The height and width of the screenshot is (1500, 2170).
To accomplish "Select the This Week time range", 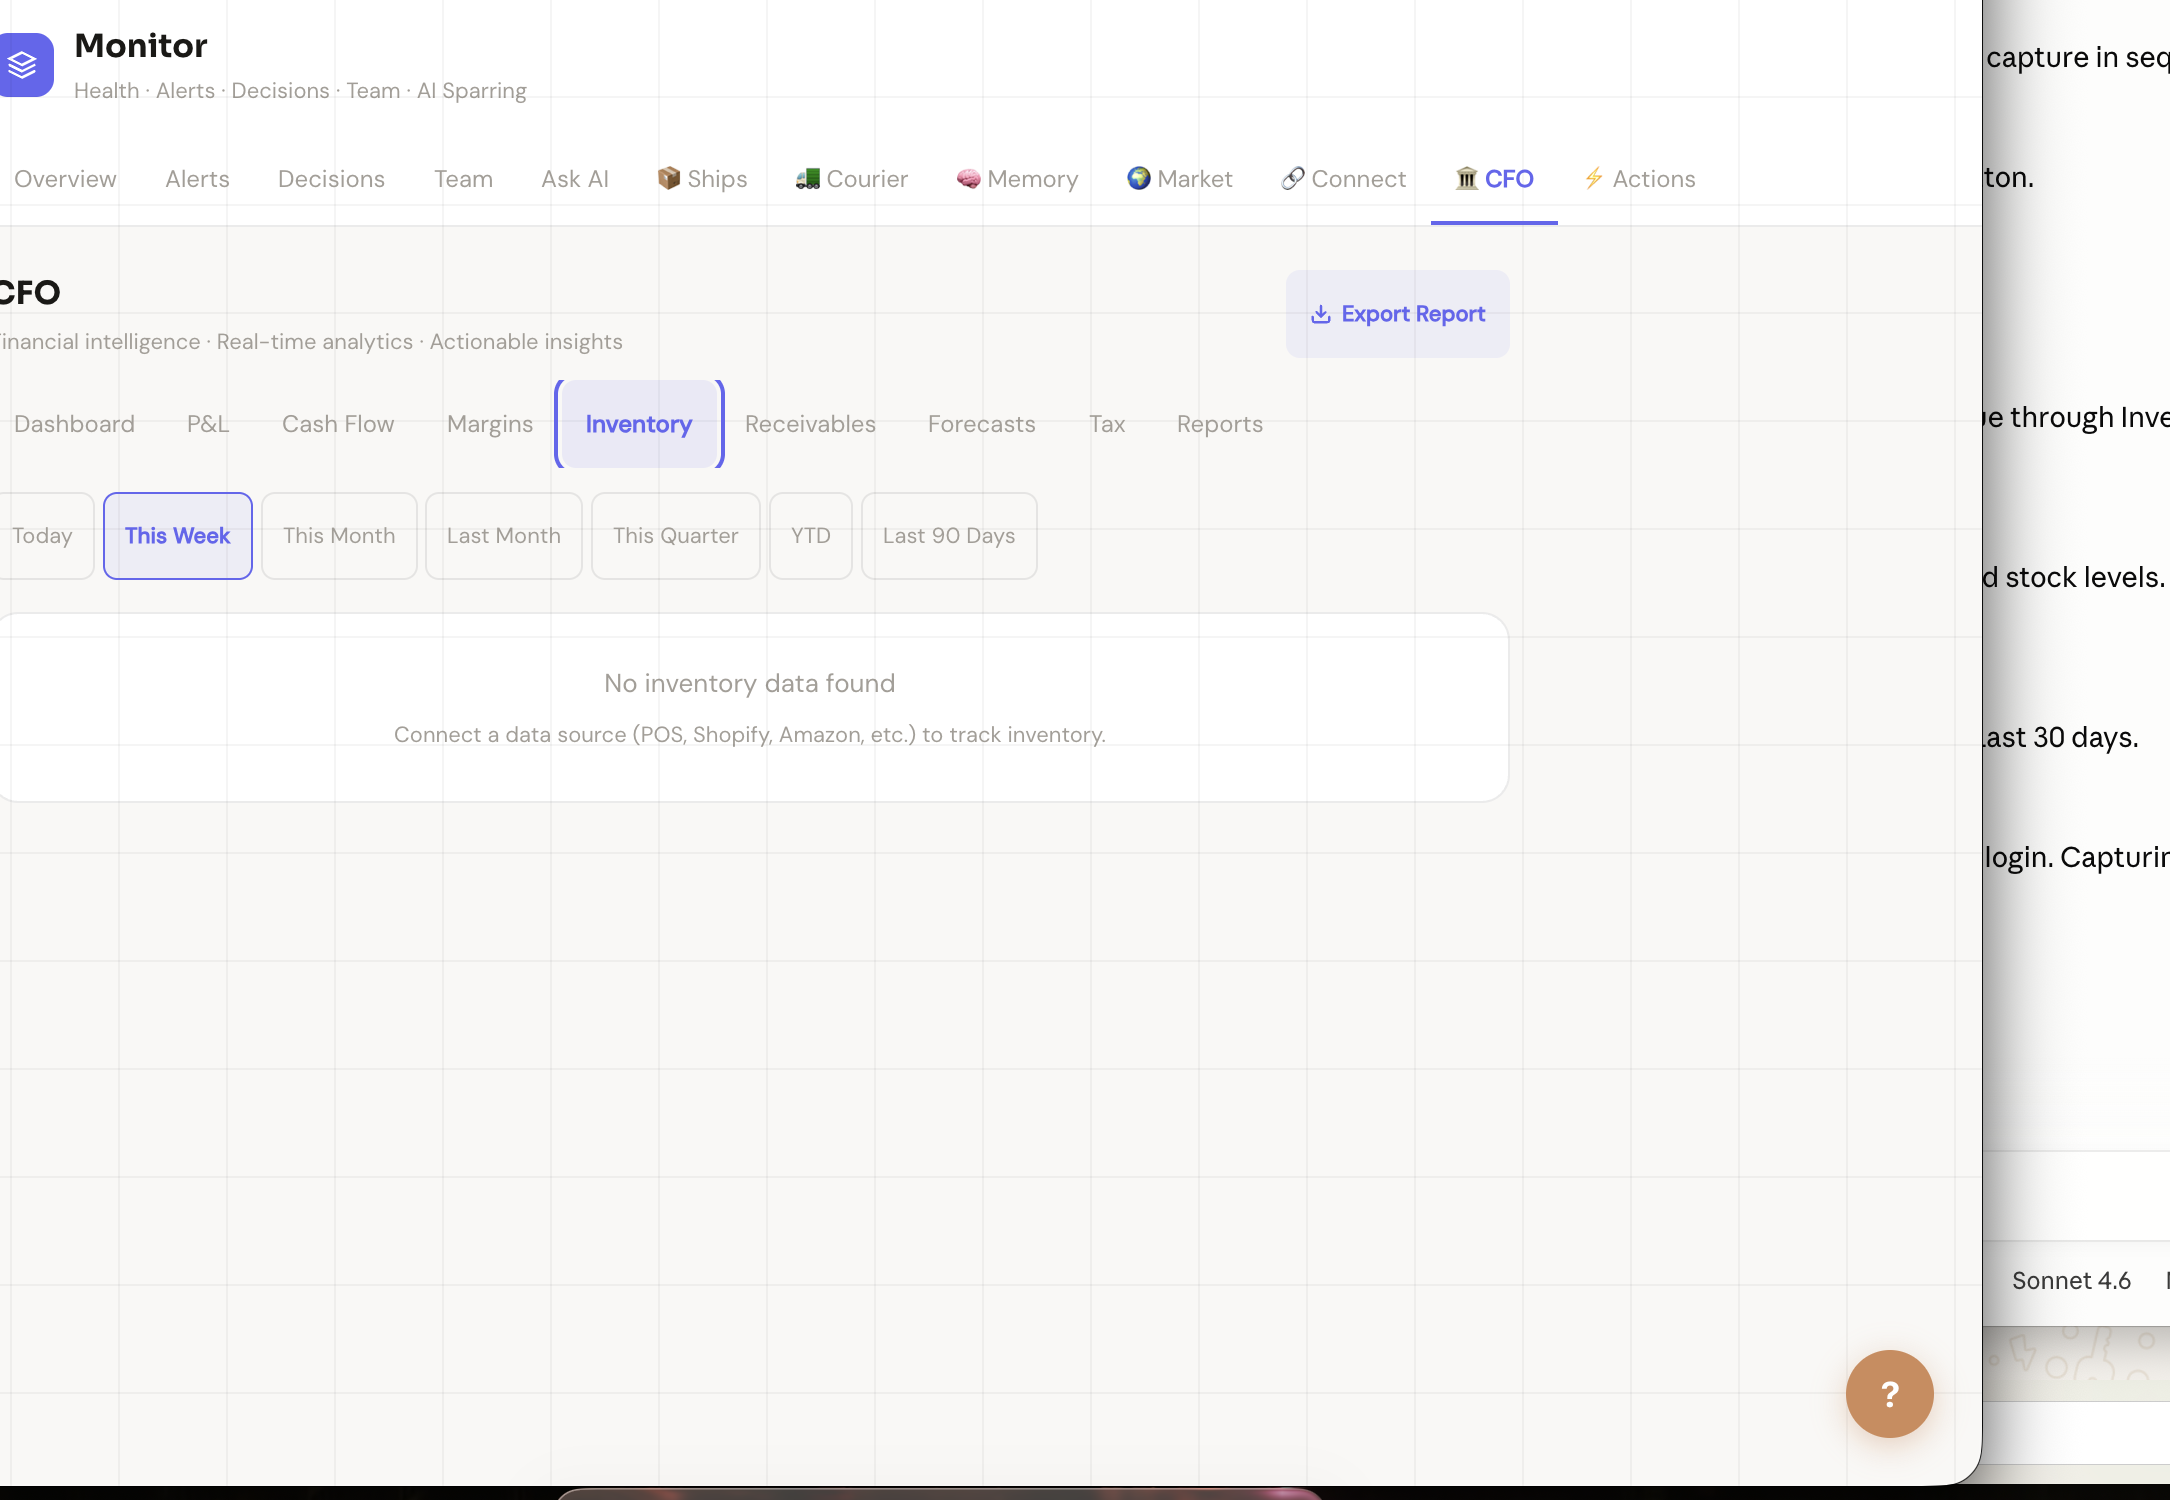I will [178, 536].
